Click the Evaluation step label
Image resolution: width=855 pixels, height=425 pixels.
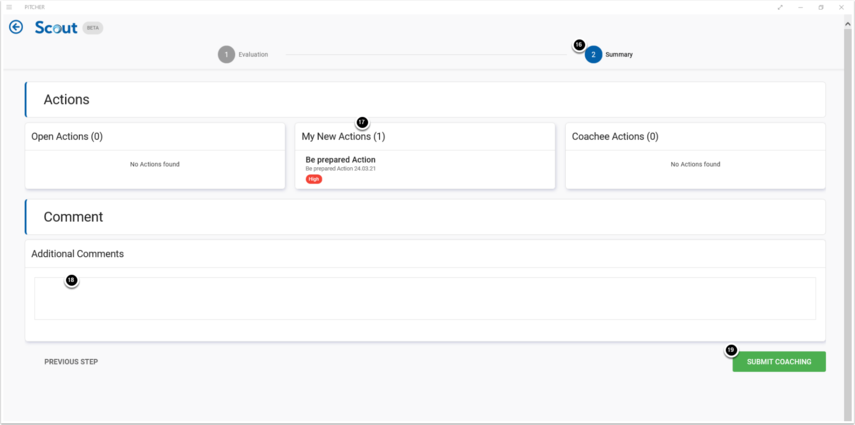pos(253,54)
